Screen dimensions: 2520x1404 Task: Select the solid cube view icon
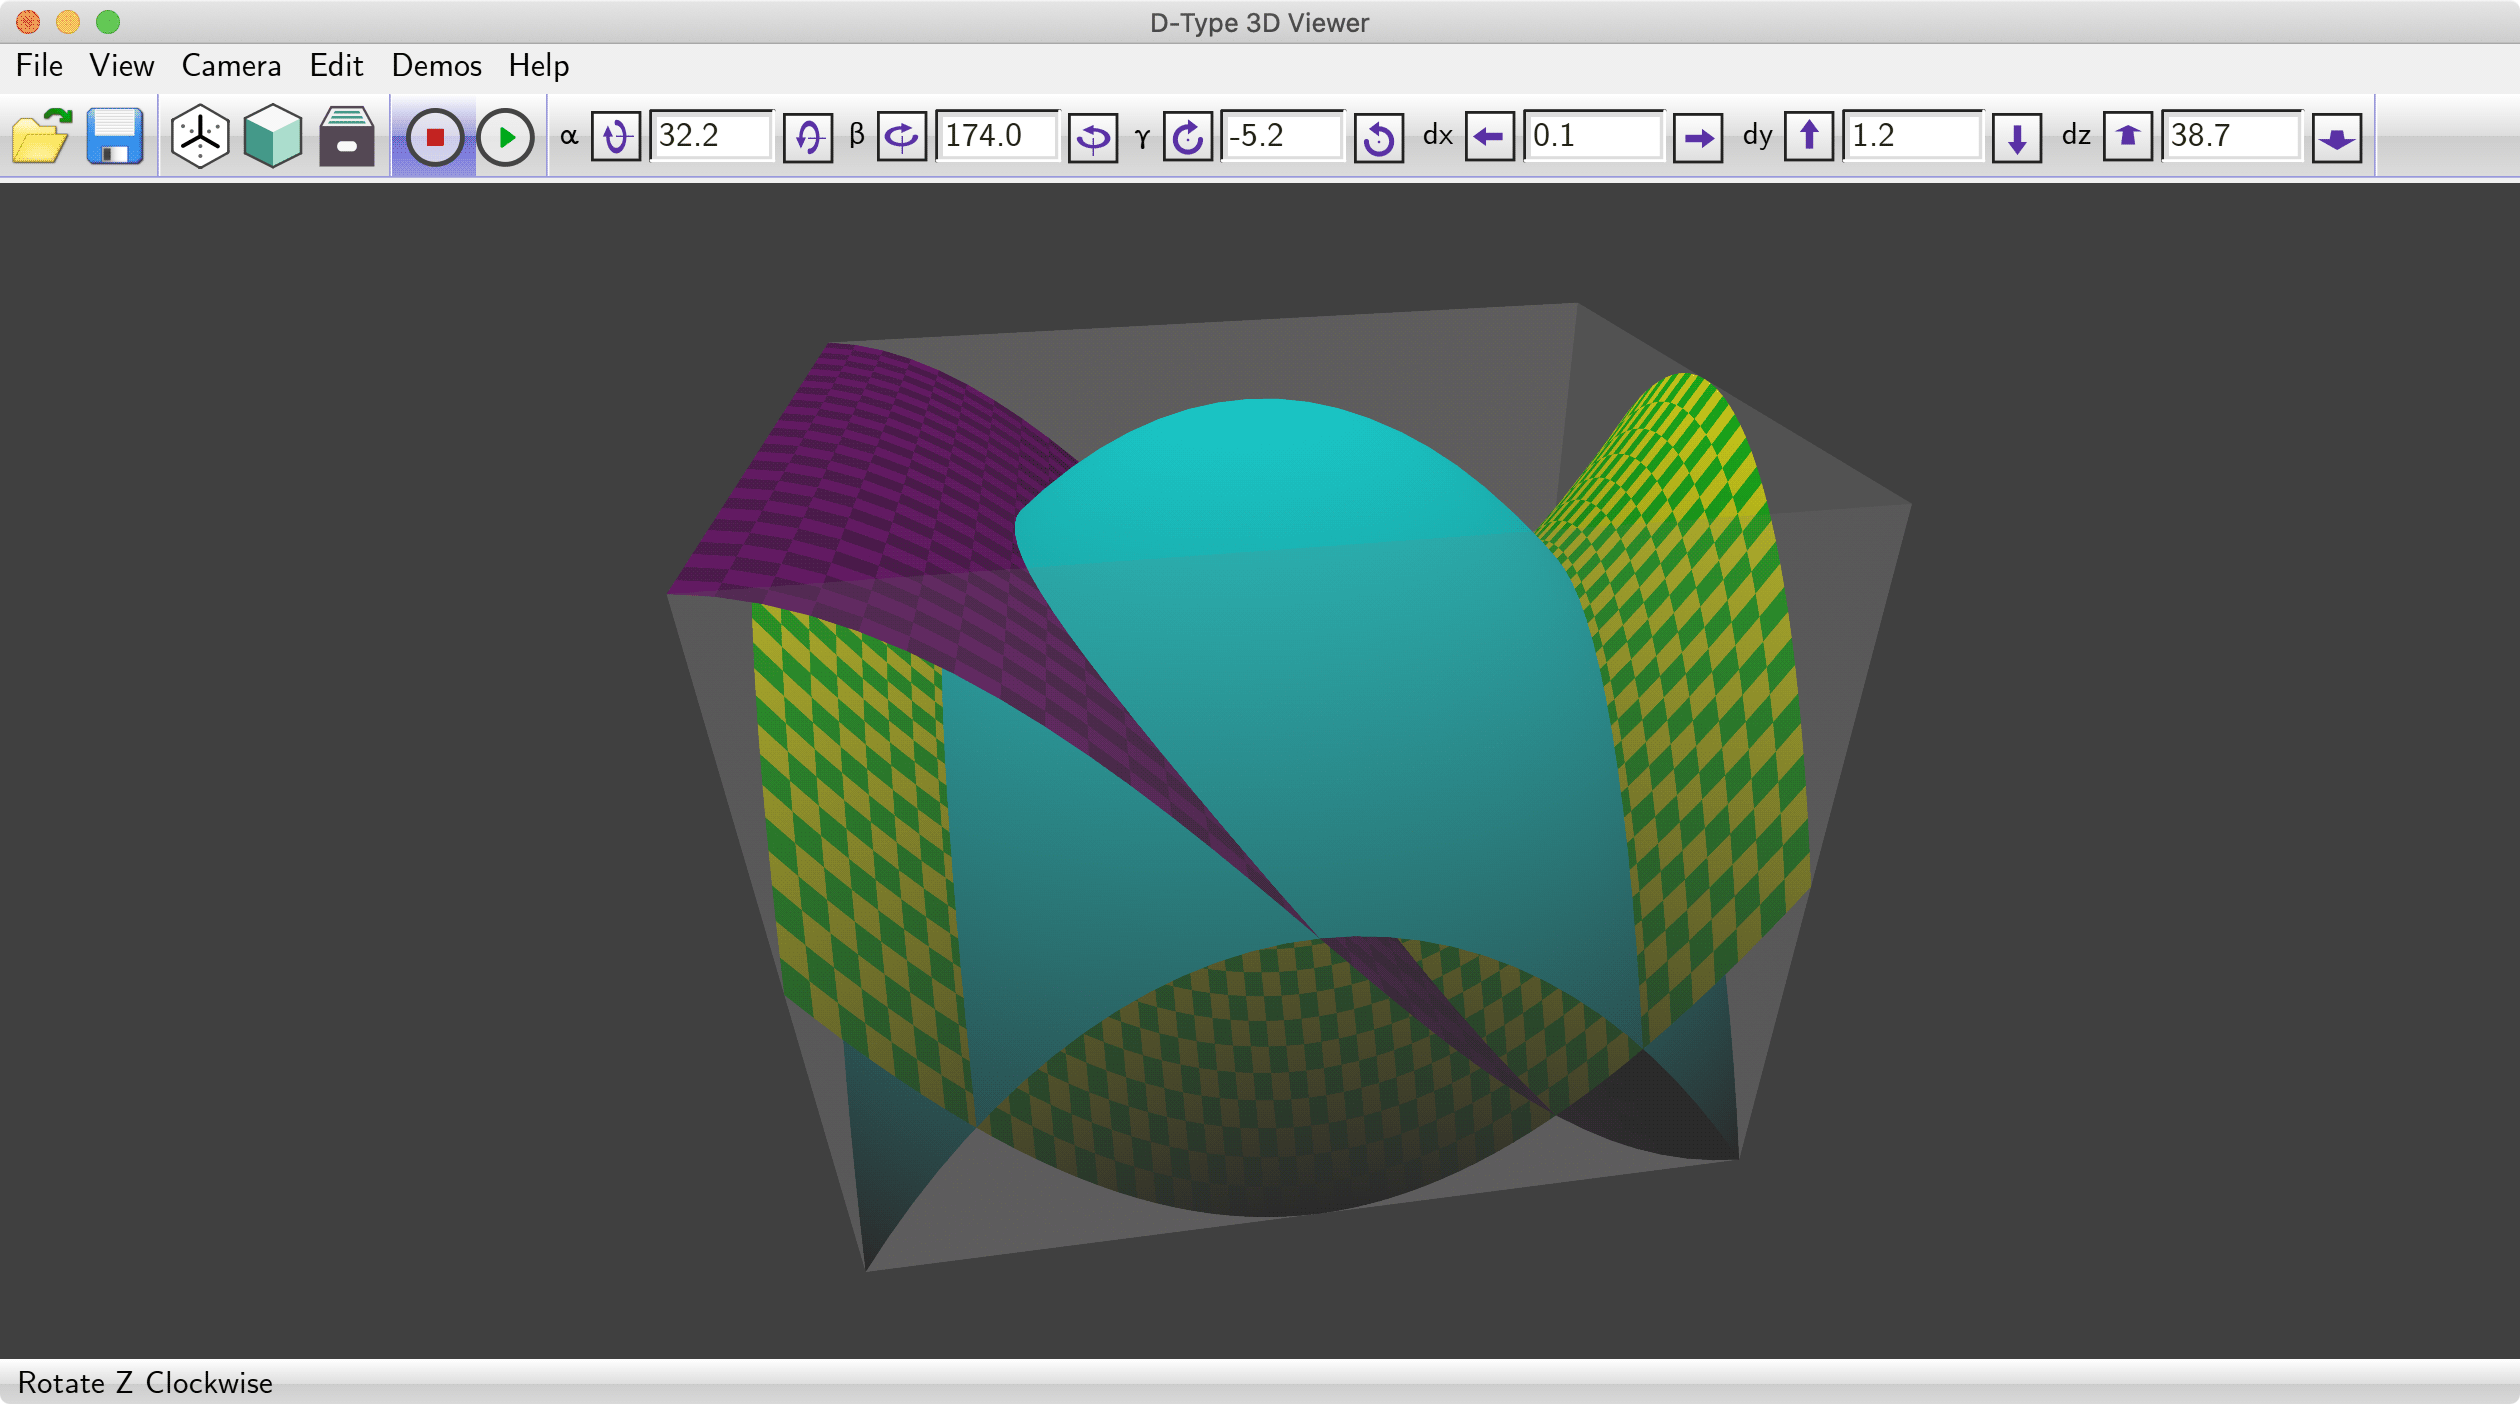pos(273,136)
